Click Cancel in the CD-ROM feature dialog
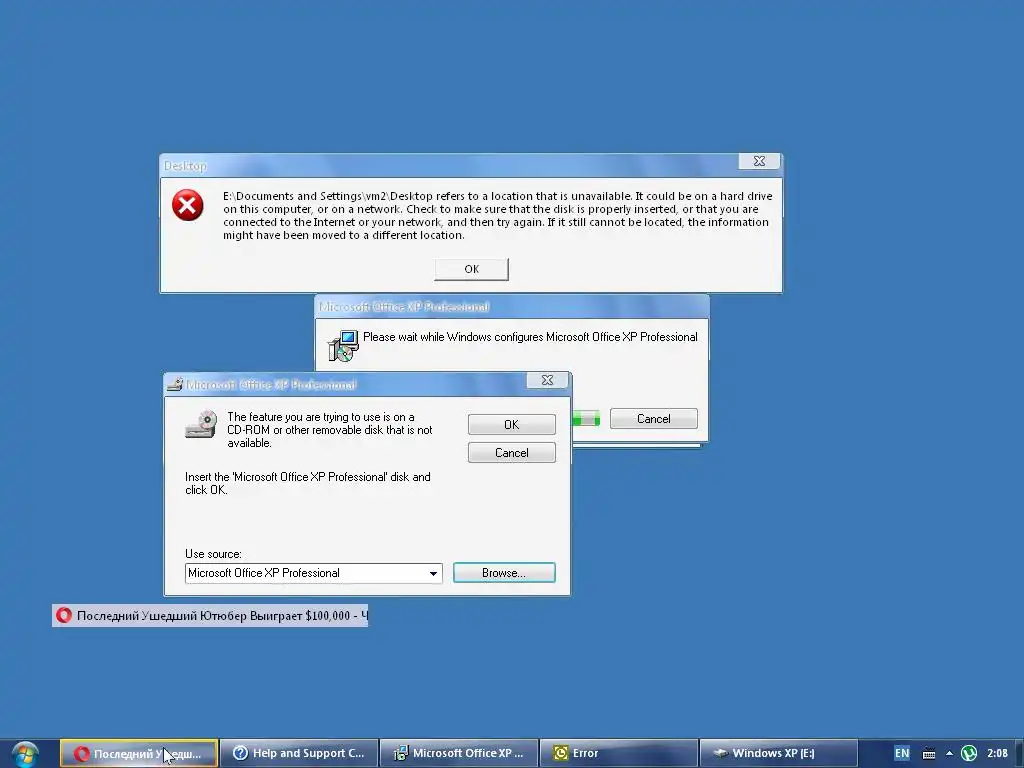Viewport: 1024px width, 768px height. 511,453
